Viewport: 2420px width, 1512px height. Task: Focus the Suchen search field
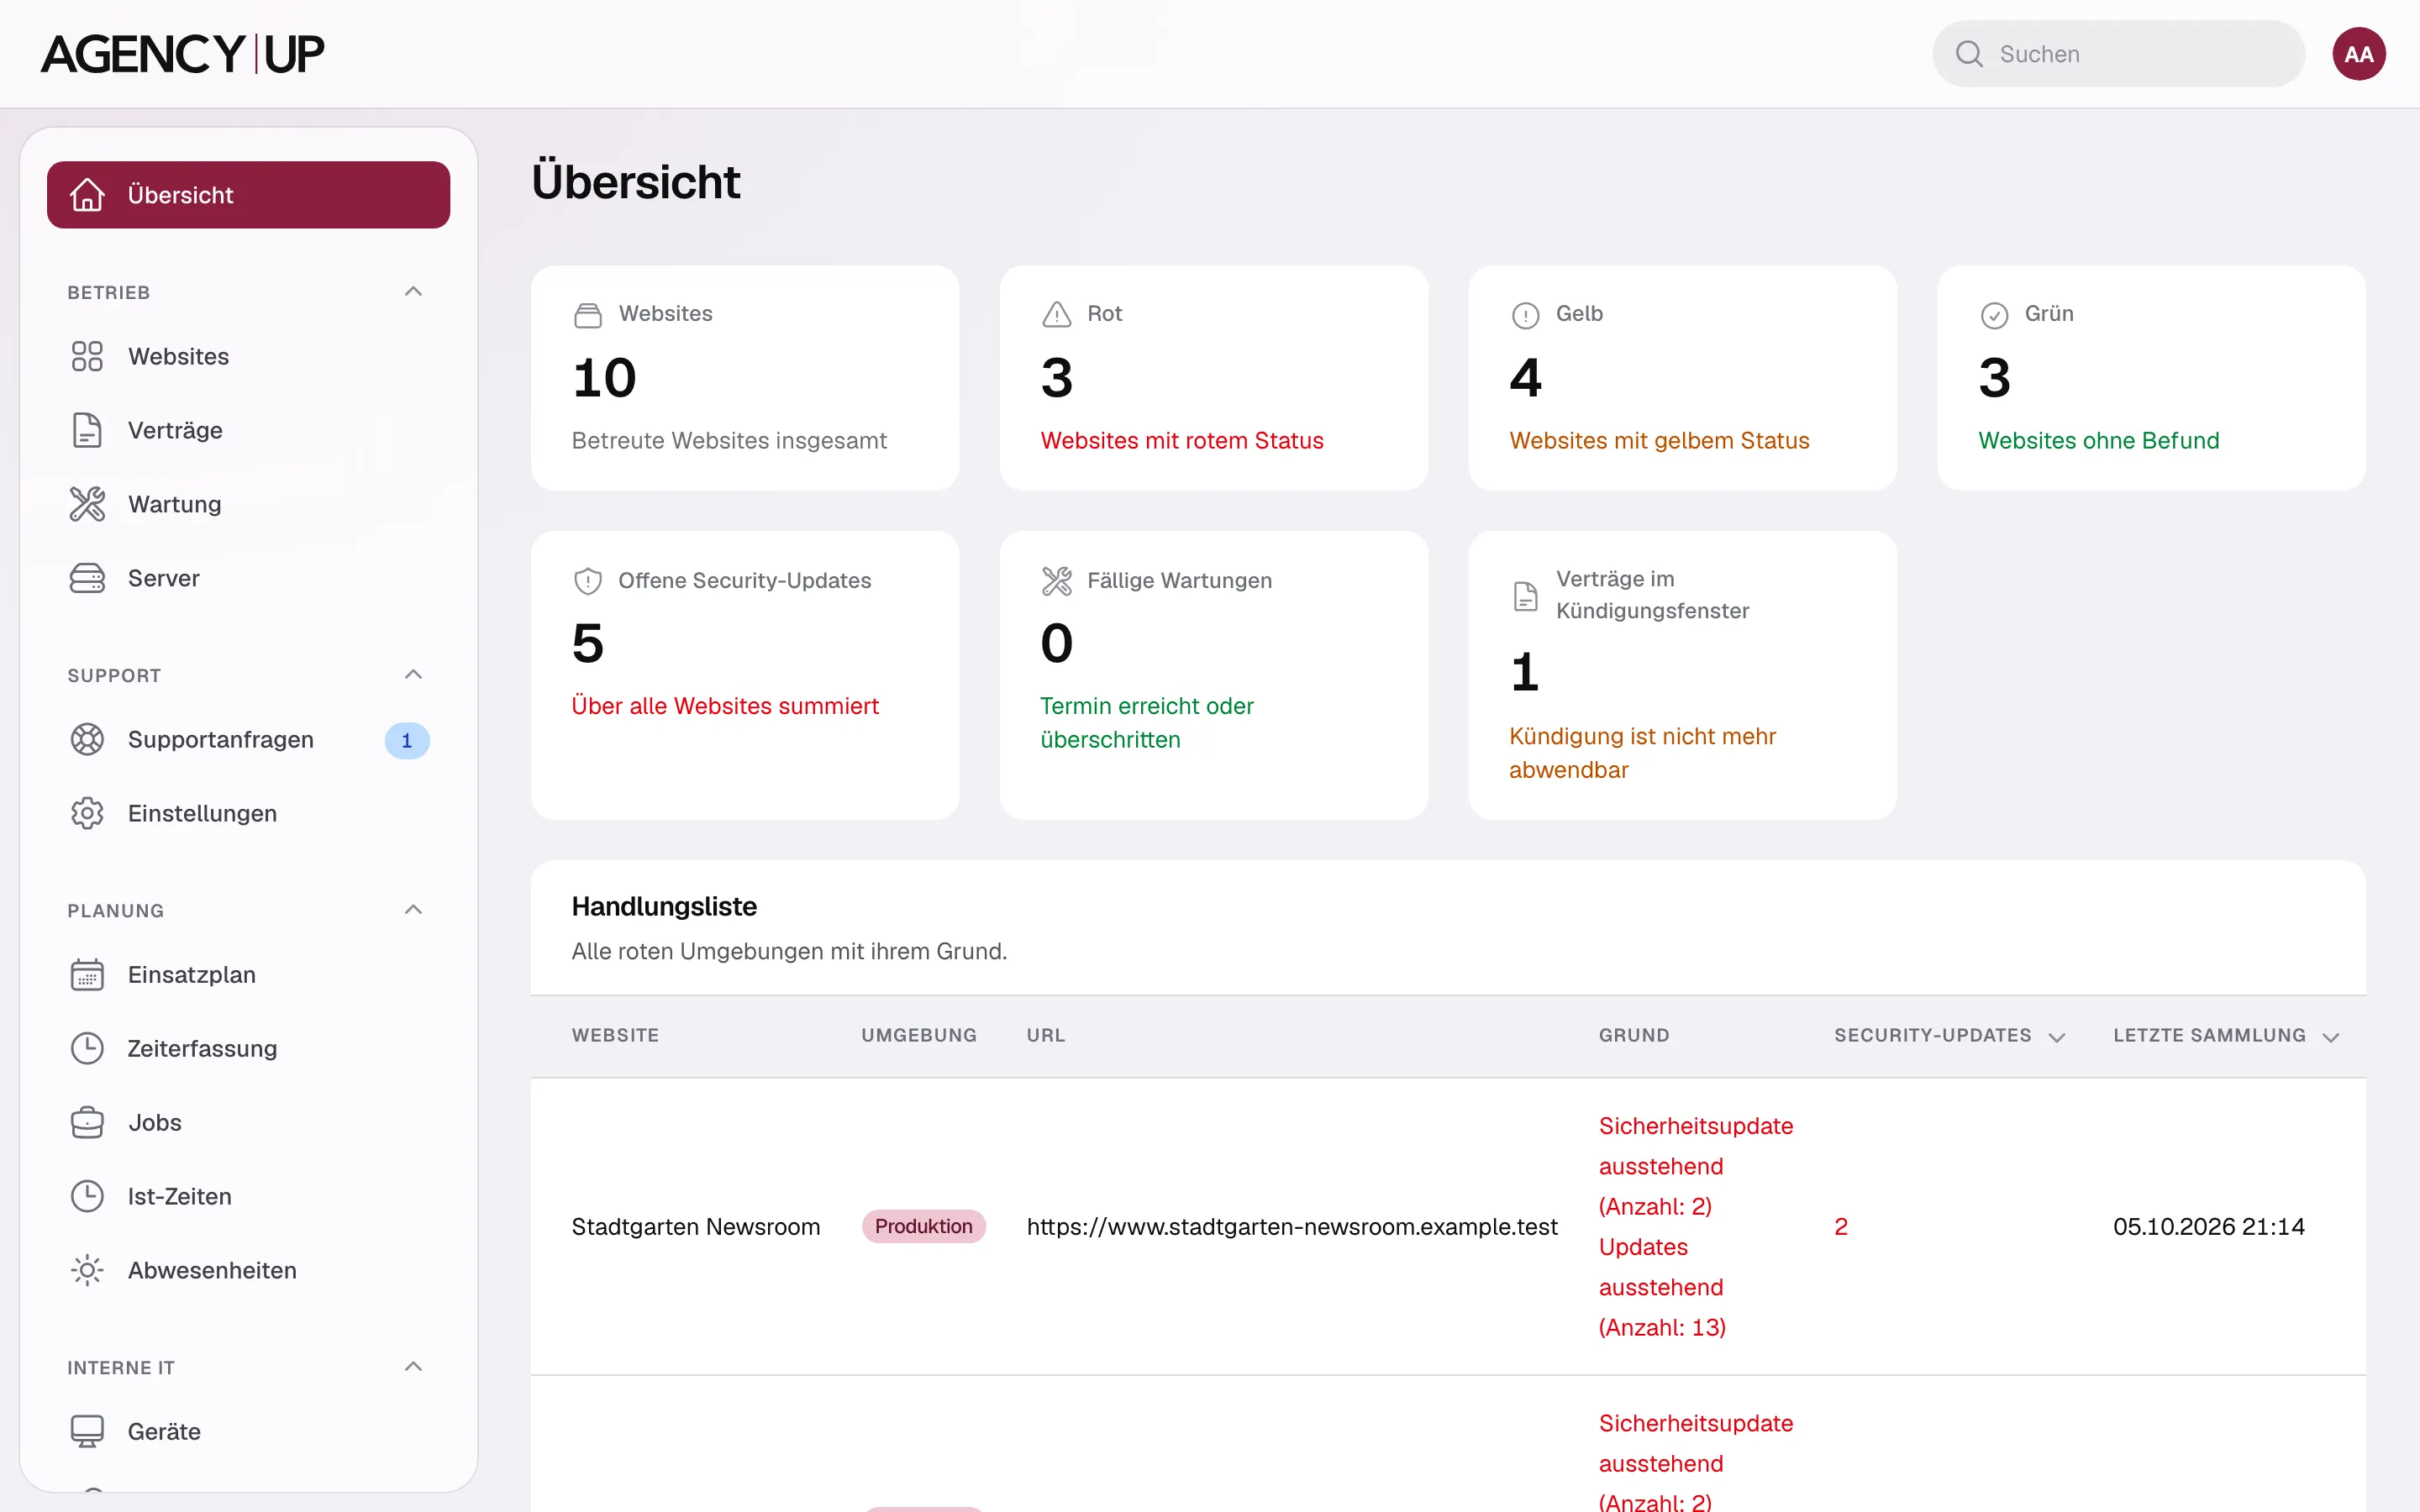click(2118, 54)
